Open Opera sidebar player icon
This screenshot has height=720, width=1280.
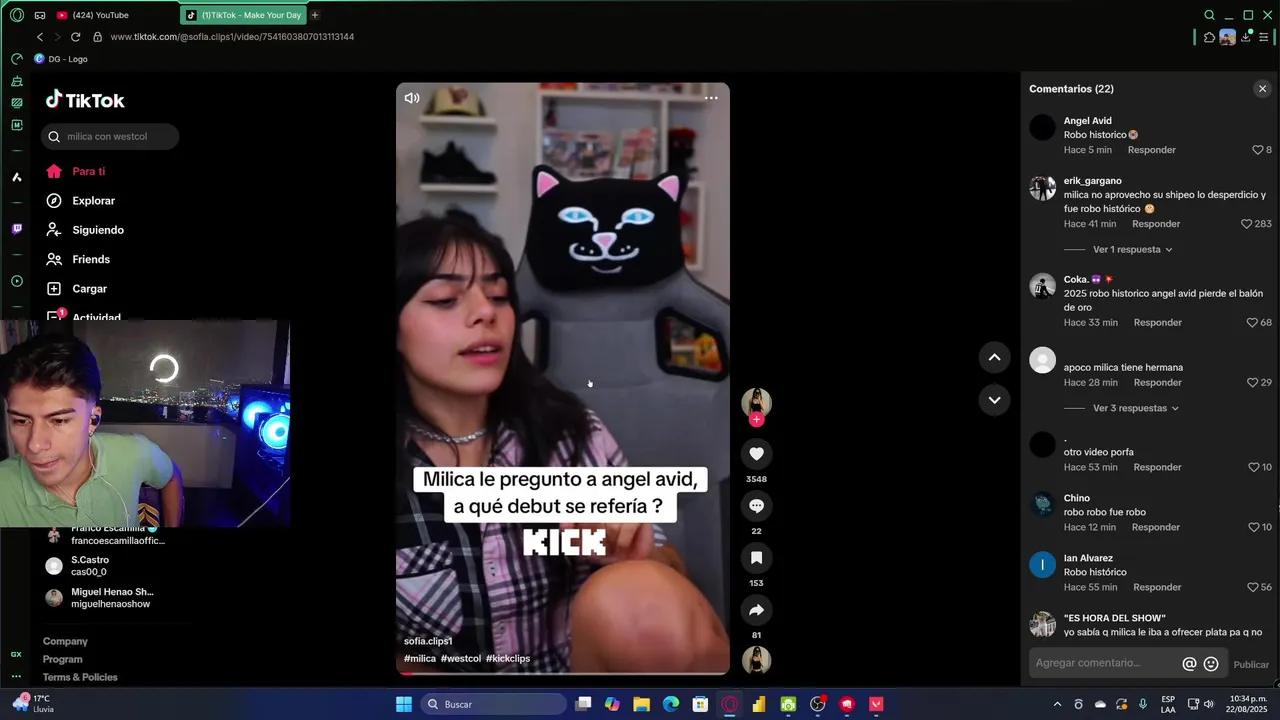pos(16,281)
